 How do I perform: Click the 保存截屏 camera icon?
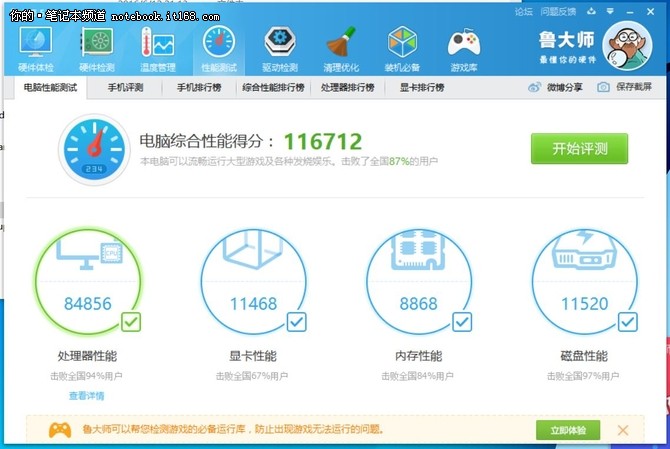(x=604, y=87)
